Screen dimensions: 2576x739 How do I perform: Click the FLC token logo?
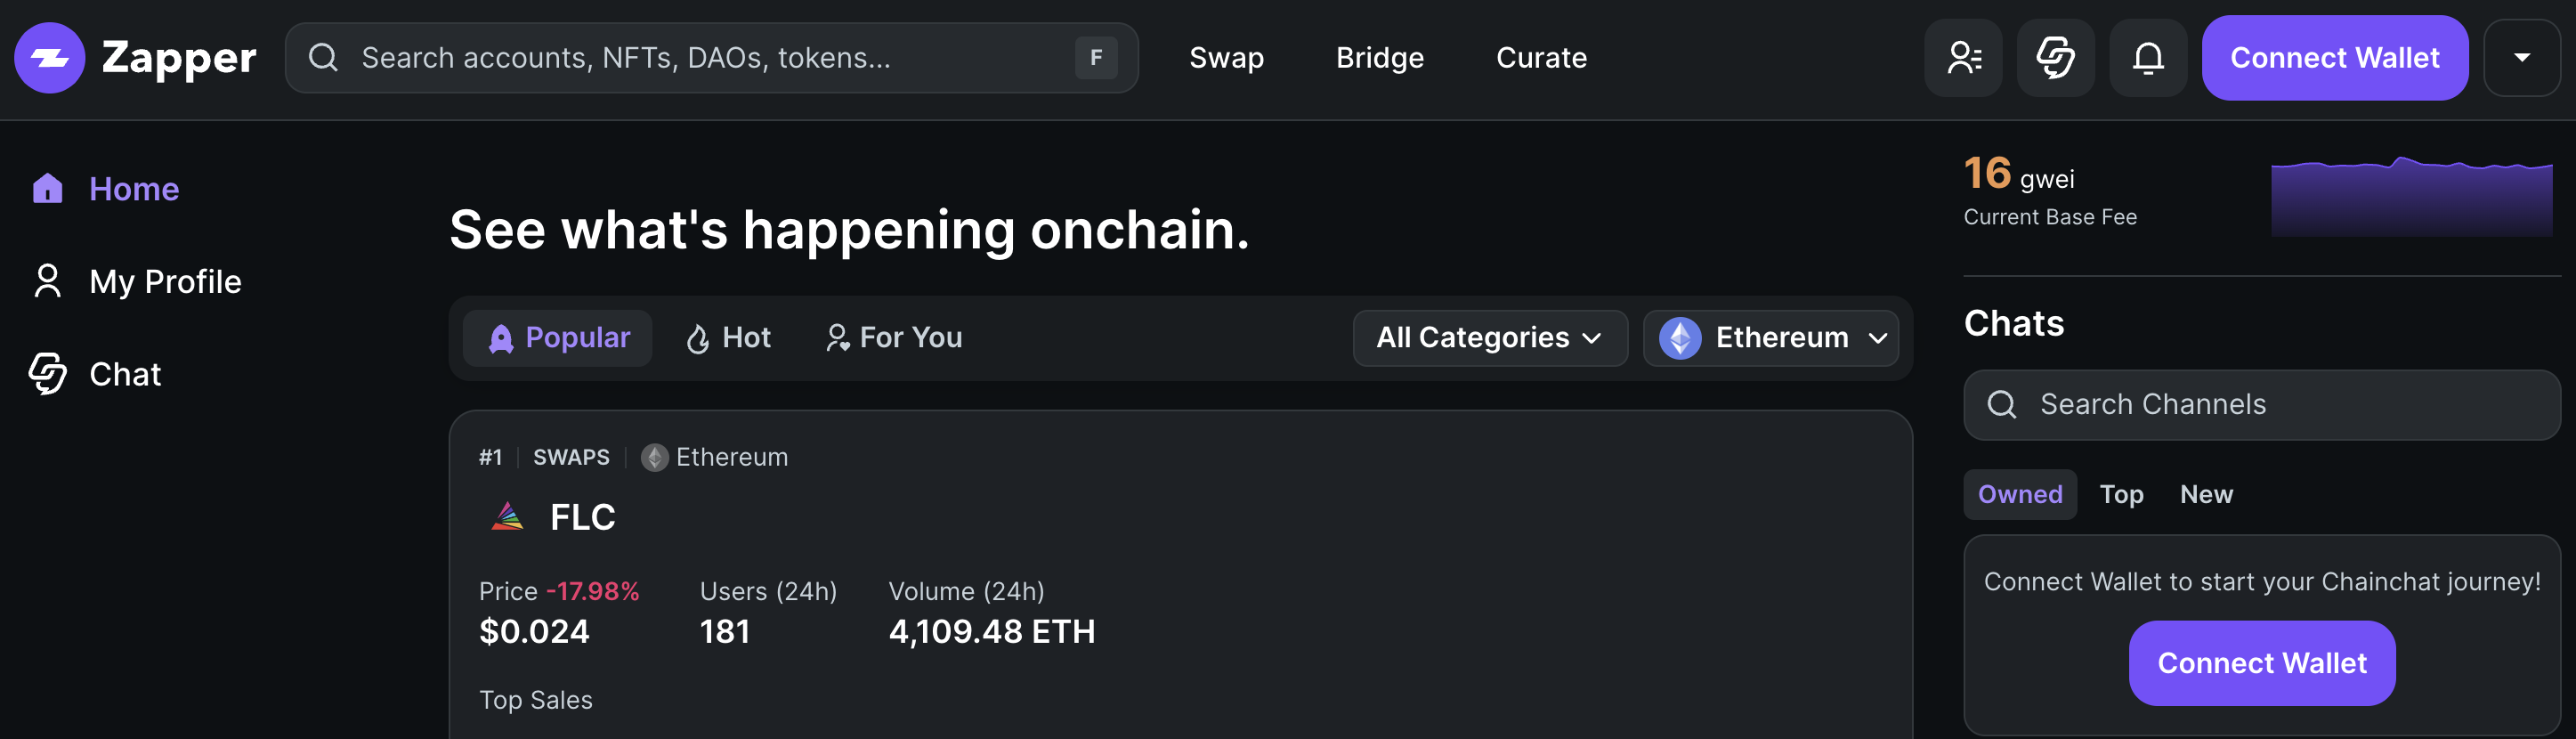click(x=508, y=517)
